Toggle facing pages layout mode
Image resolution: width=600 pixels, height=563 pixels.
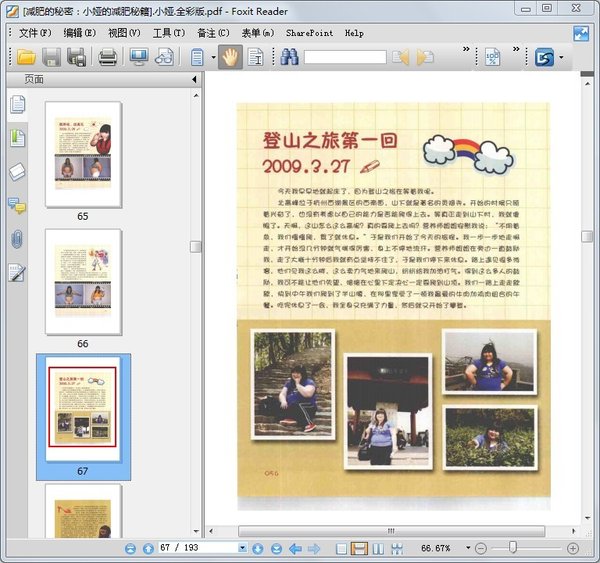coord(379,548)
